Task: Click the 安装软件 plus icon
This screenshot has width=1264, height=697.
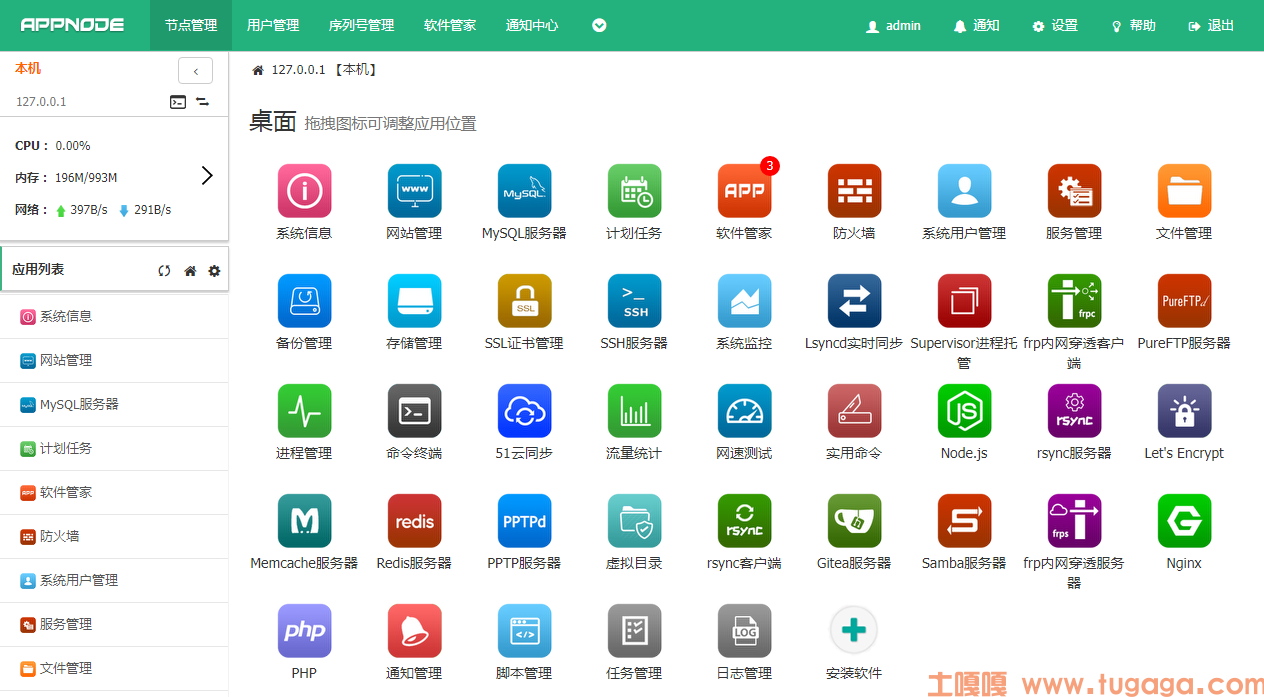Action: coord(854,631)
